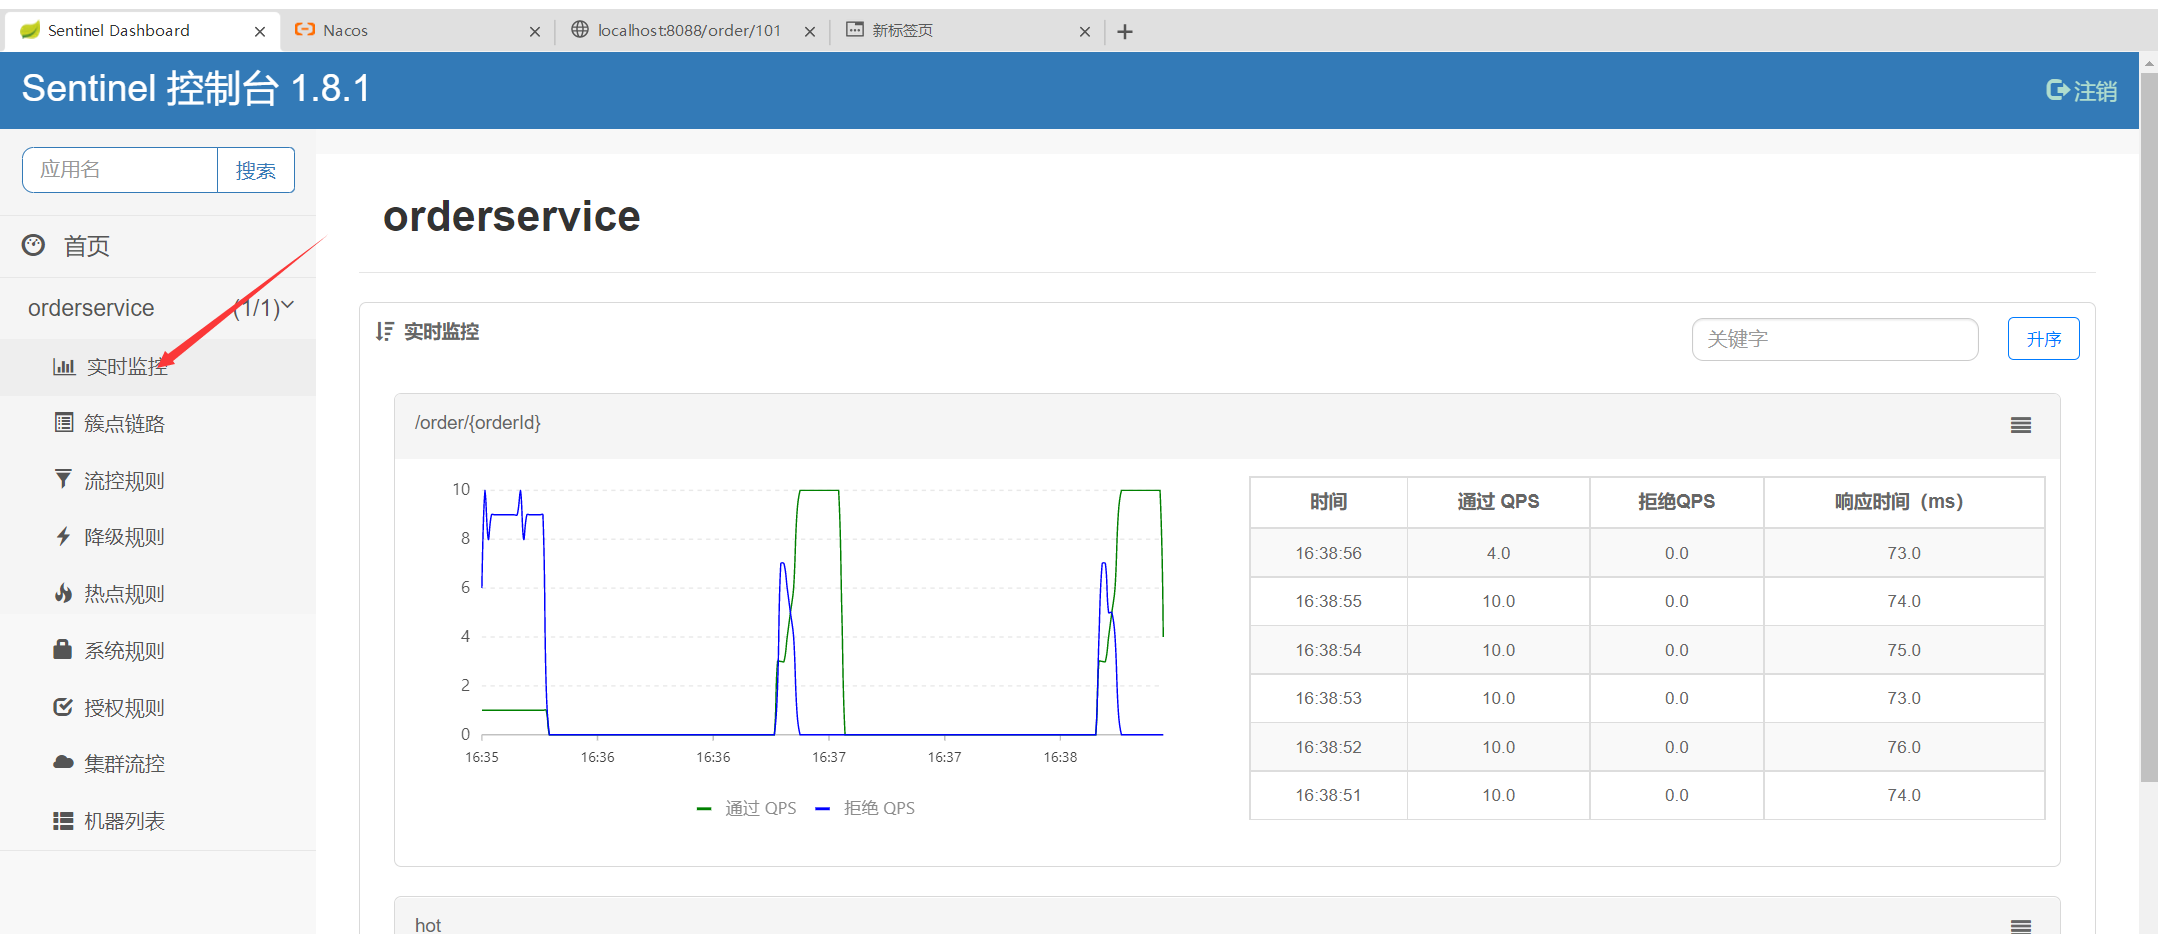
Task: Click the hotspot rules flame icon
Action: tap(63, 594)
